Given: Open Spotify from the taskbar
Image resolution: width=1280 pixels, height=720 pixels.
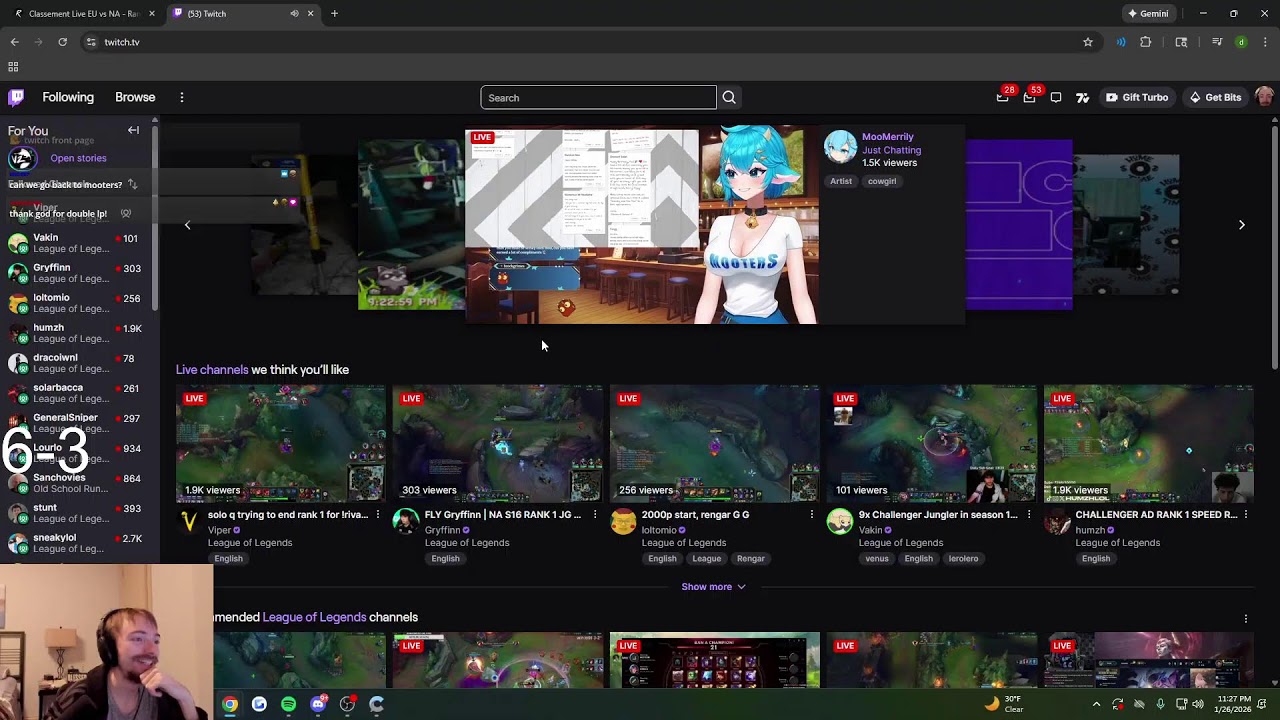Looking at the screenshot, I should 288,704.
